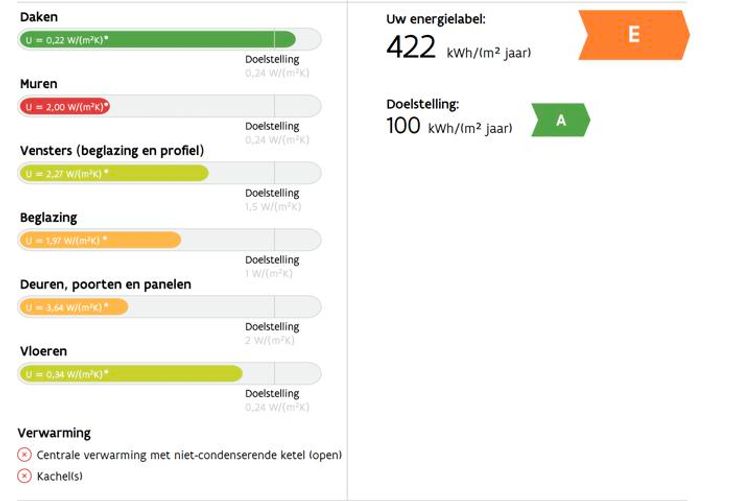Click the Verwarming section heading
Viewport: 736px width, 501px height.
coord(54,433)
